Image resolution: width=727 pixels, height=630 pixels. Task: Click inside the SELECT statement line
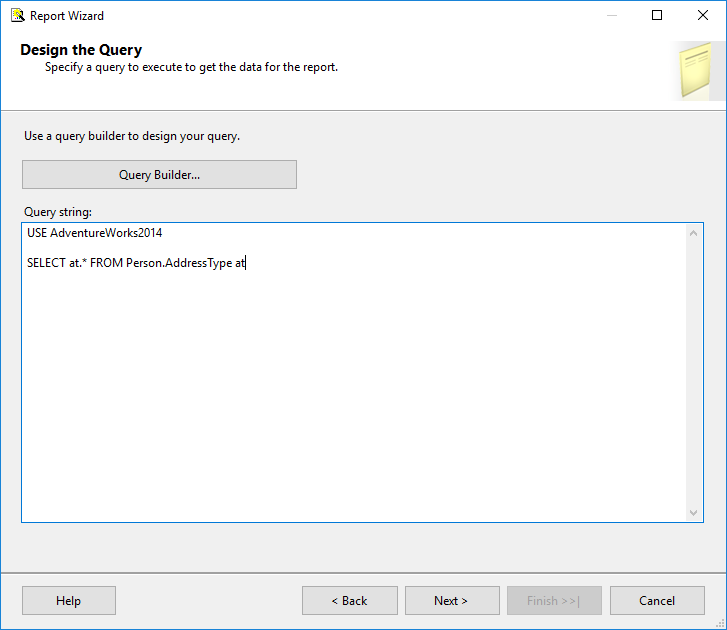136,264
